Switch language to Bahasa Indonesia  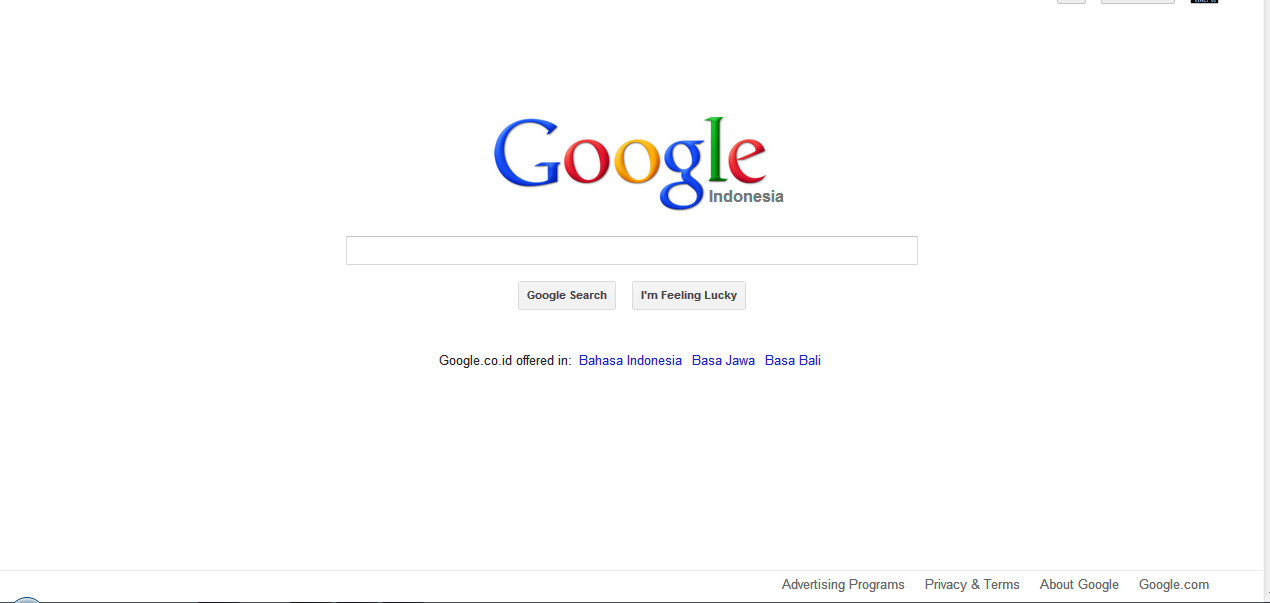tap(630, 360)
